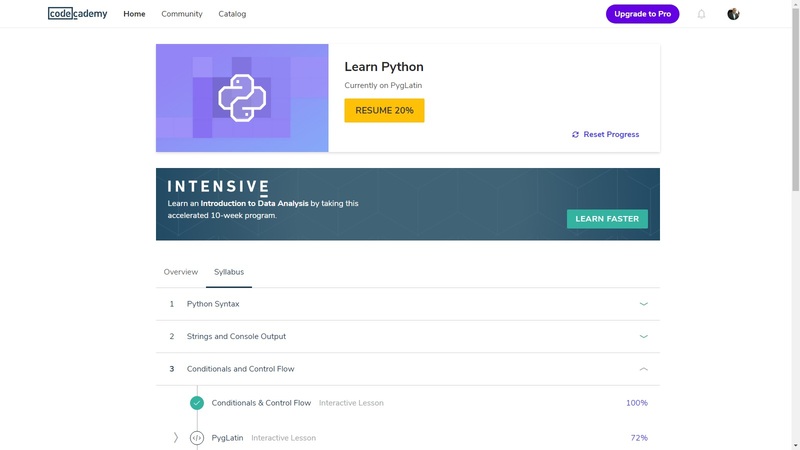Viewport: 800px width, 450px height.
Task: Open the notifications bell
Action: [701, 14]
